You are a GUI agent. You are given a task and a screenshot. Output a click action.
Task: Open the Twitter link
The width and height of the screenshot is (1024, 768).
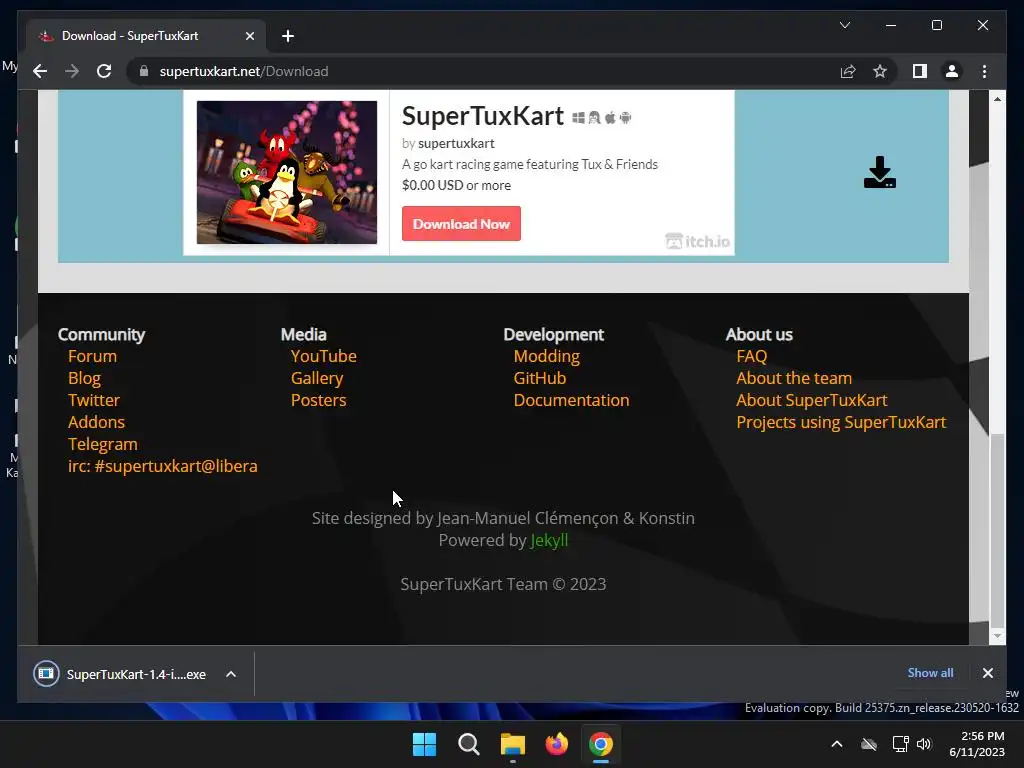94,400
